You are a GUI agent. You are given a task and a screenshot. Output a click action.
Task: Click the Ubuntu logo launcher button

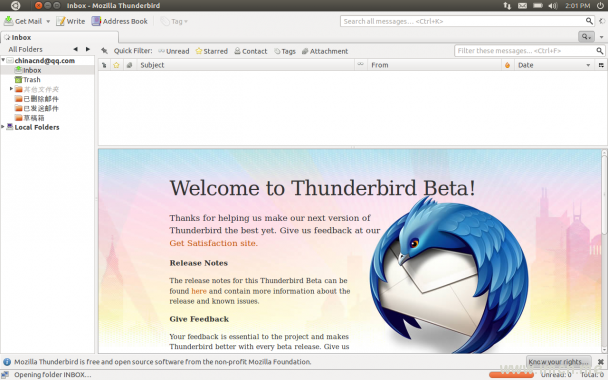(x=15, y=5)
